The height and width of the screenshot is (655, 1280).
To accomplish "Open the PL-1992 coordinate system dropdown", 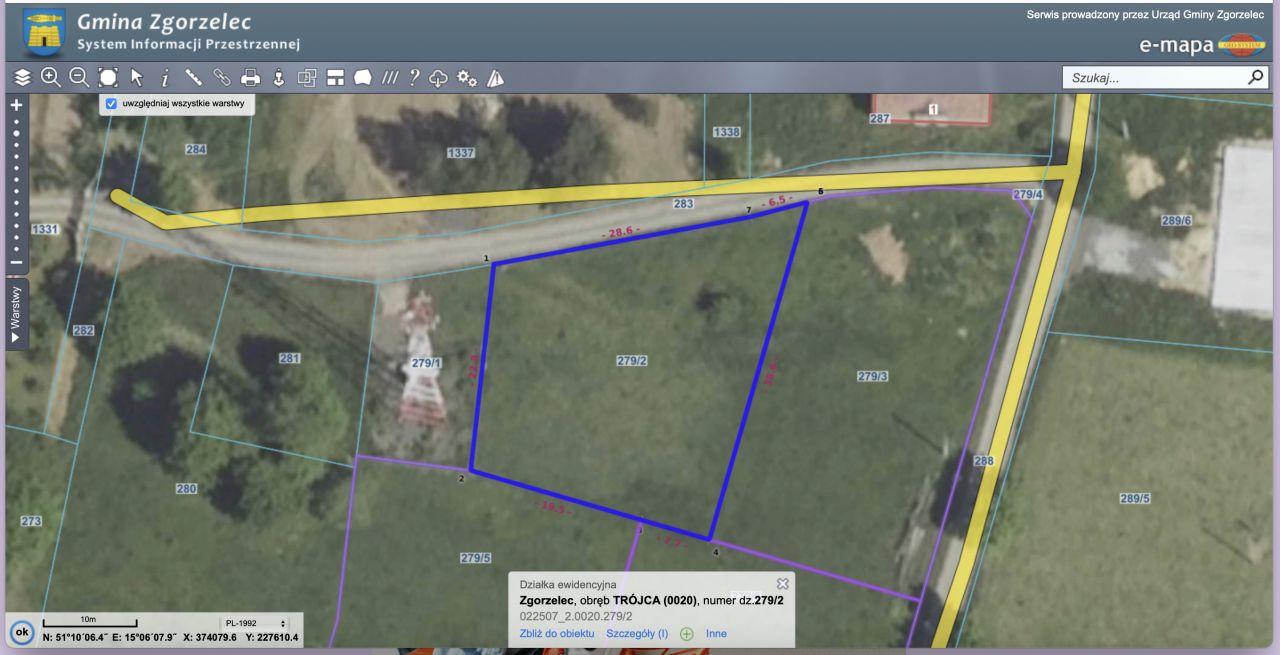I will point(256,623).
